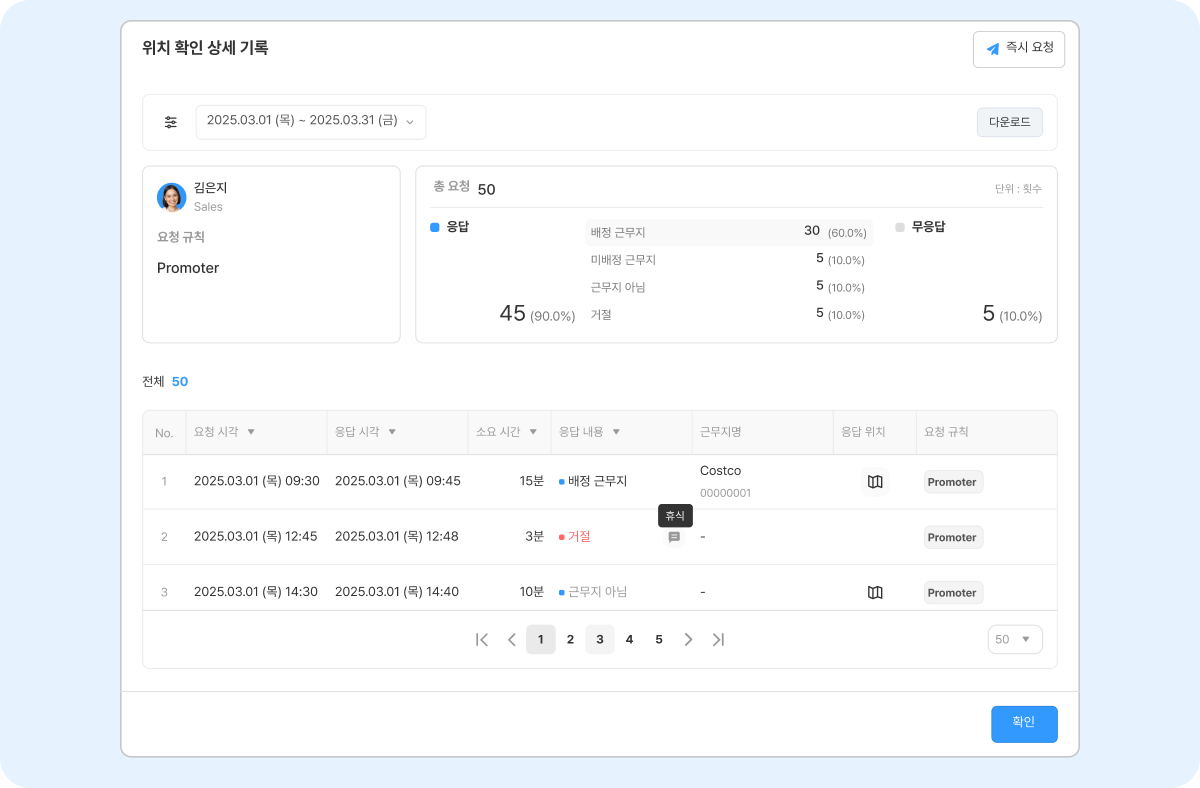
Task: Click the 전체 50 count label
Action: pos(165,381)
